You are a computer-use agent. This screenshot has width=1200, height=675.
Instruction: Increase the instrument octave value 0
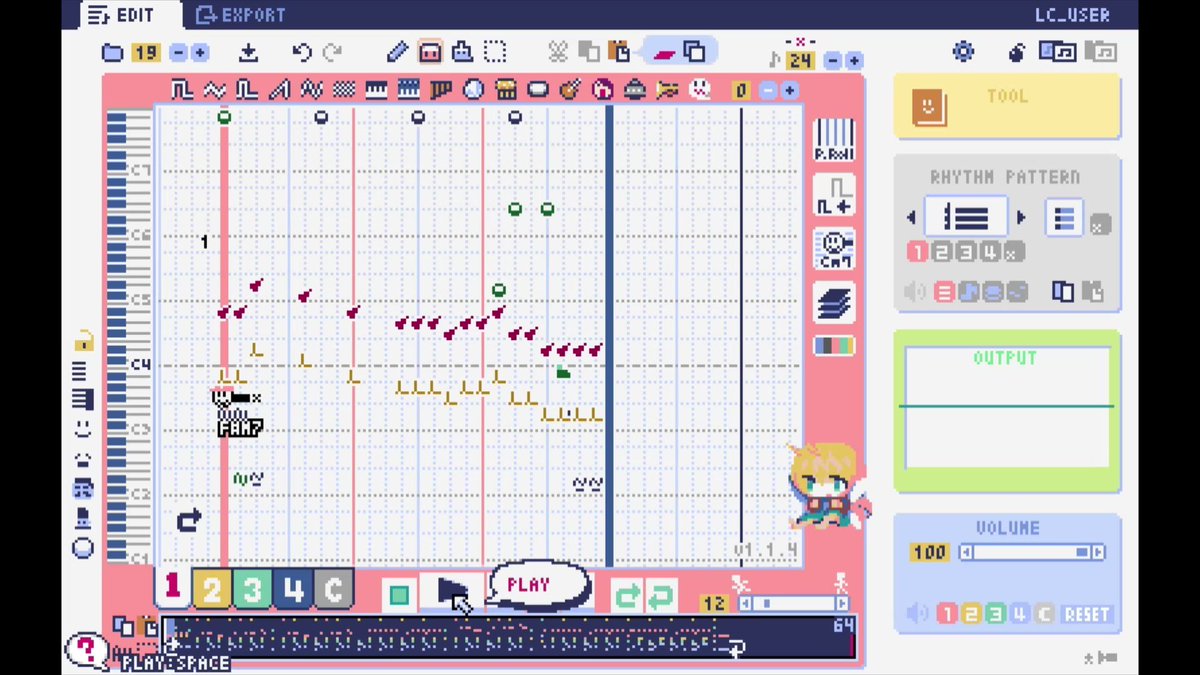789,91
